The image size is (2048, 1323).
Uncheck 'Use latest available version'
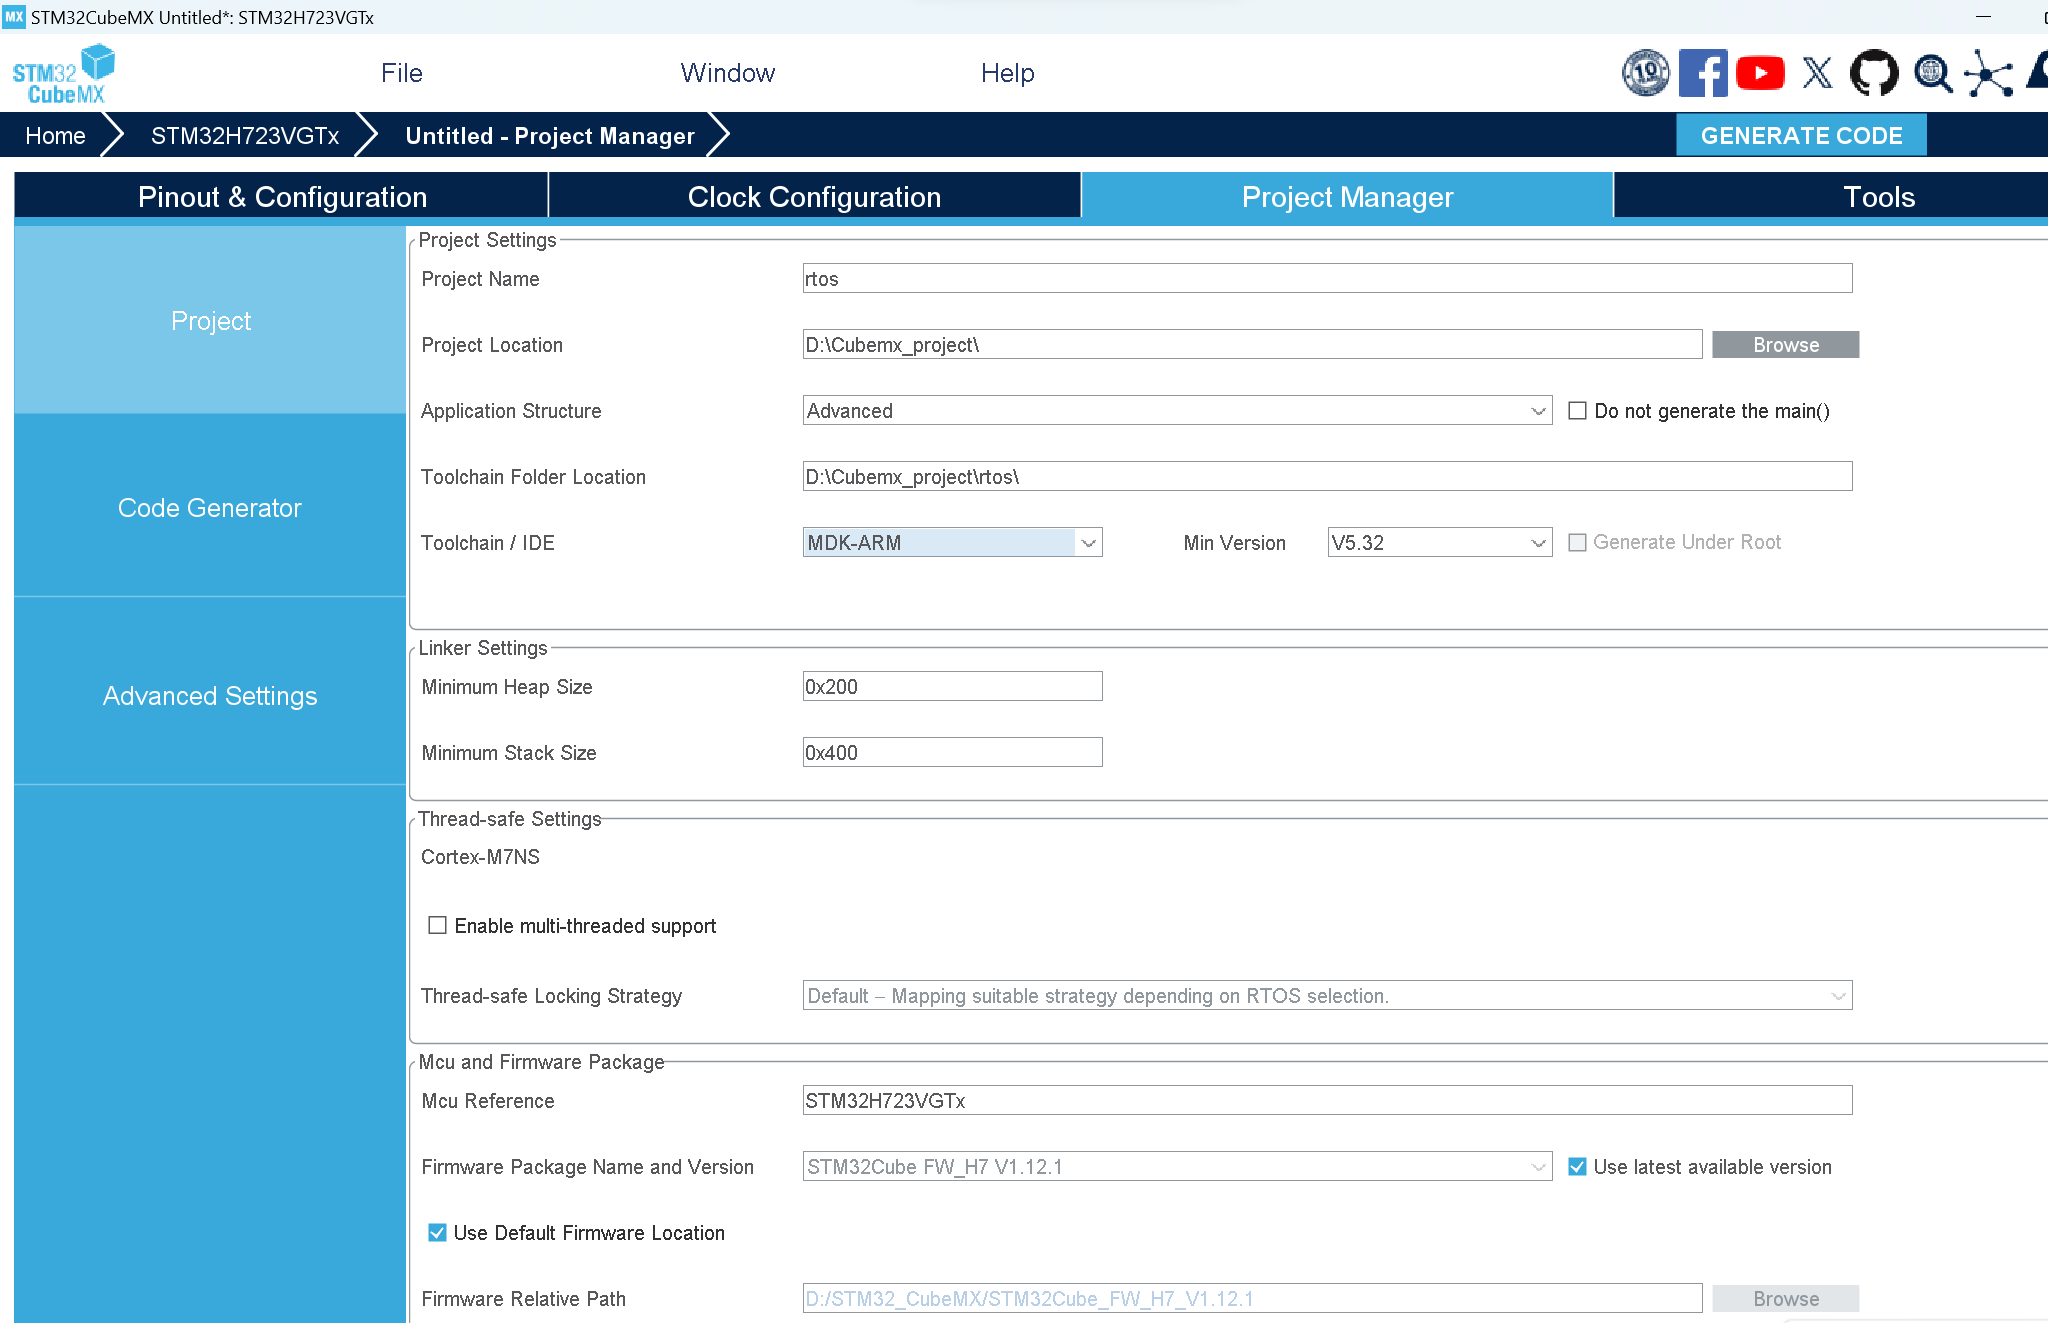pos(1577,1167)
